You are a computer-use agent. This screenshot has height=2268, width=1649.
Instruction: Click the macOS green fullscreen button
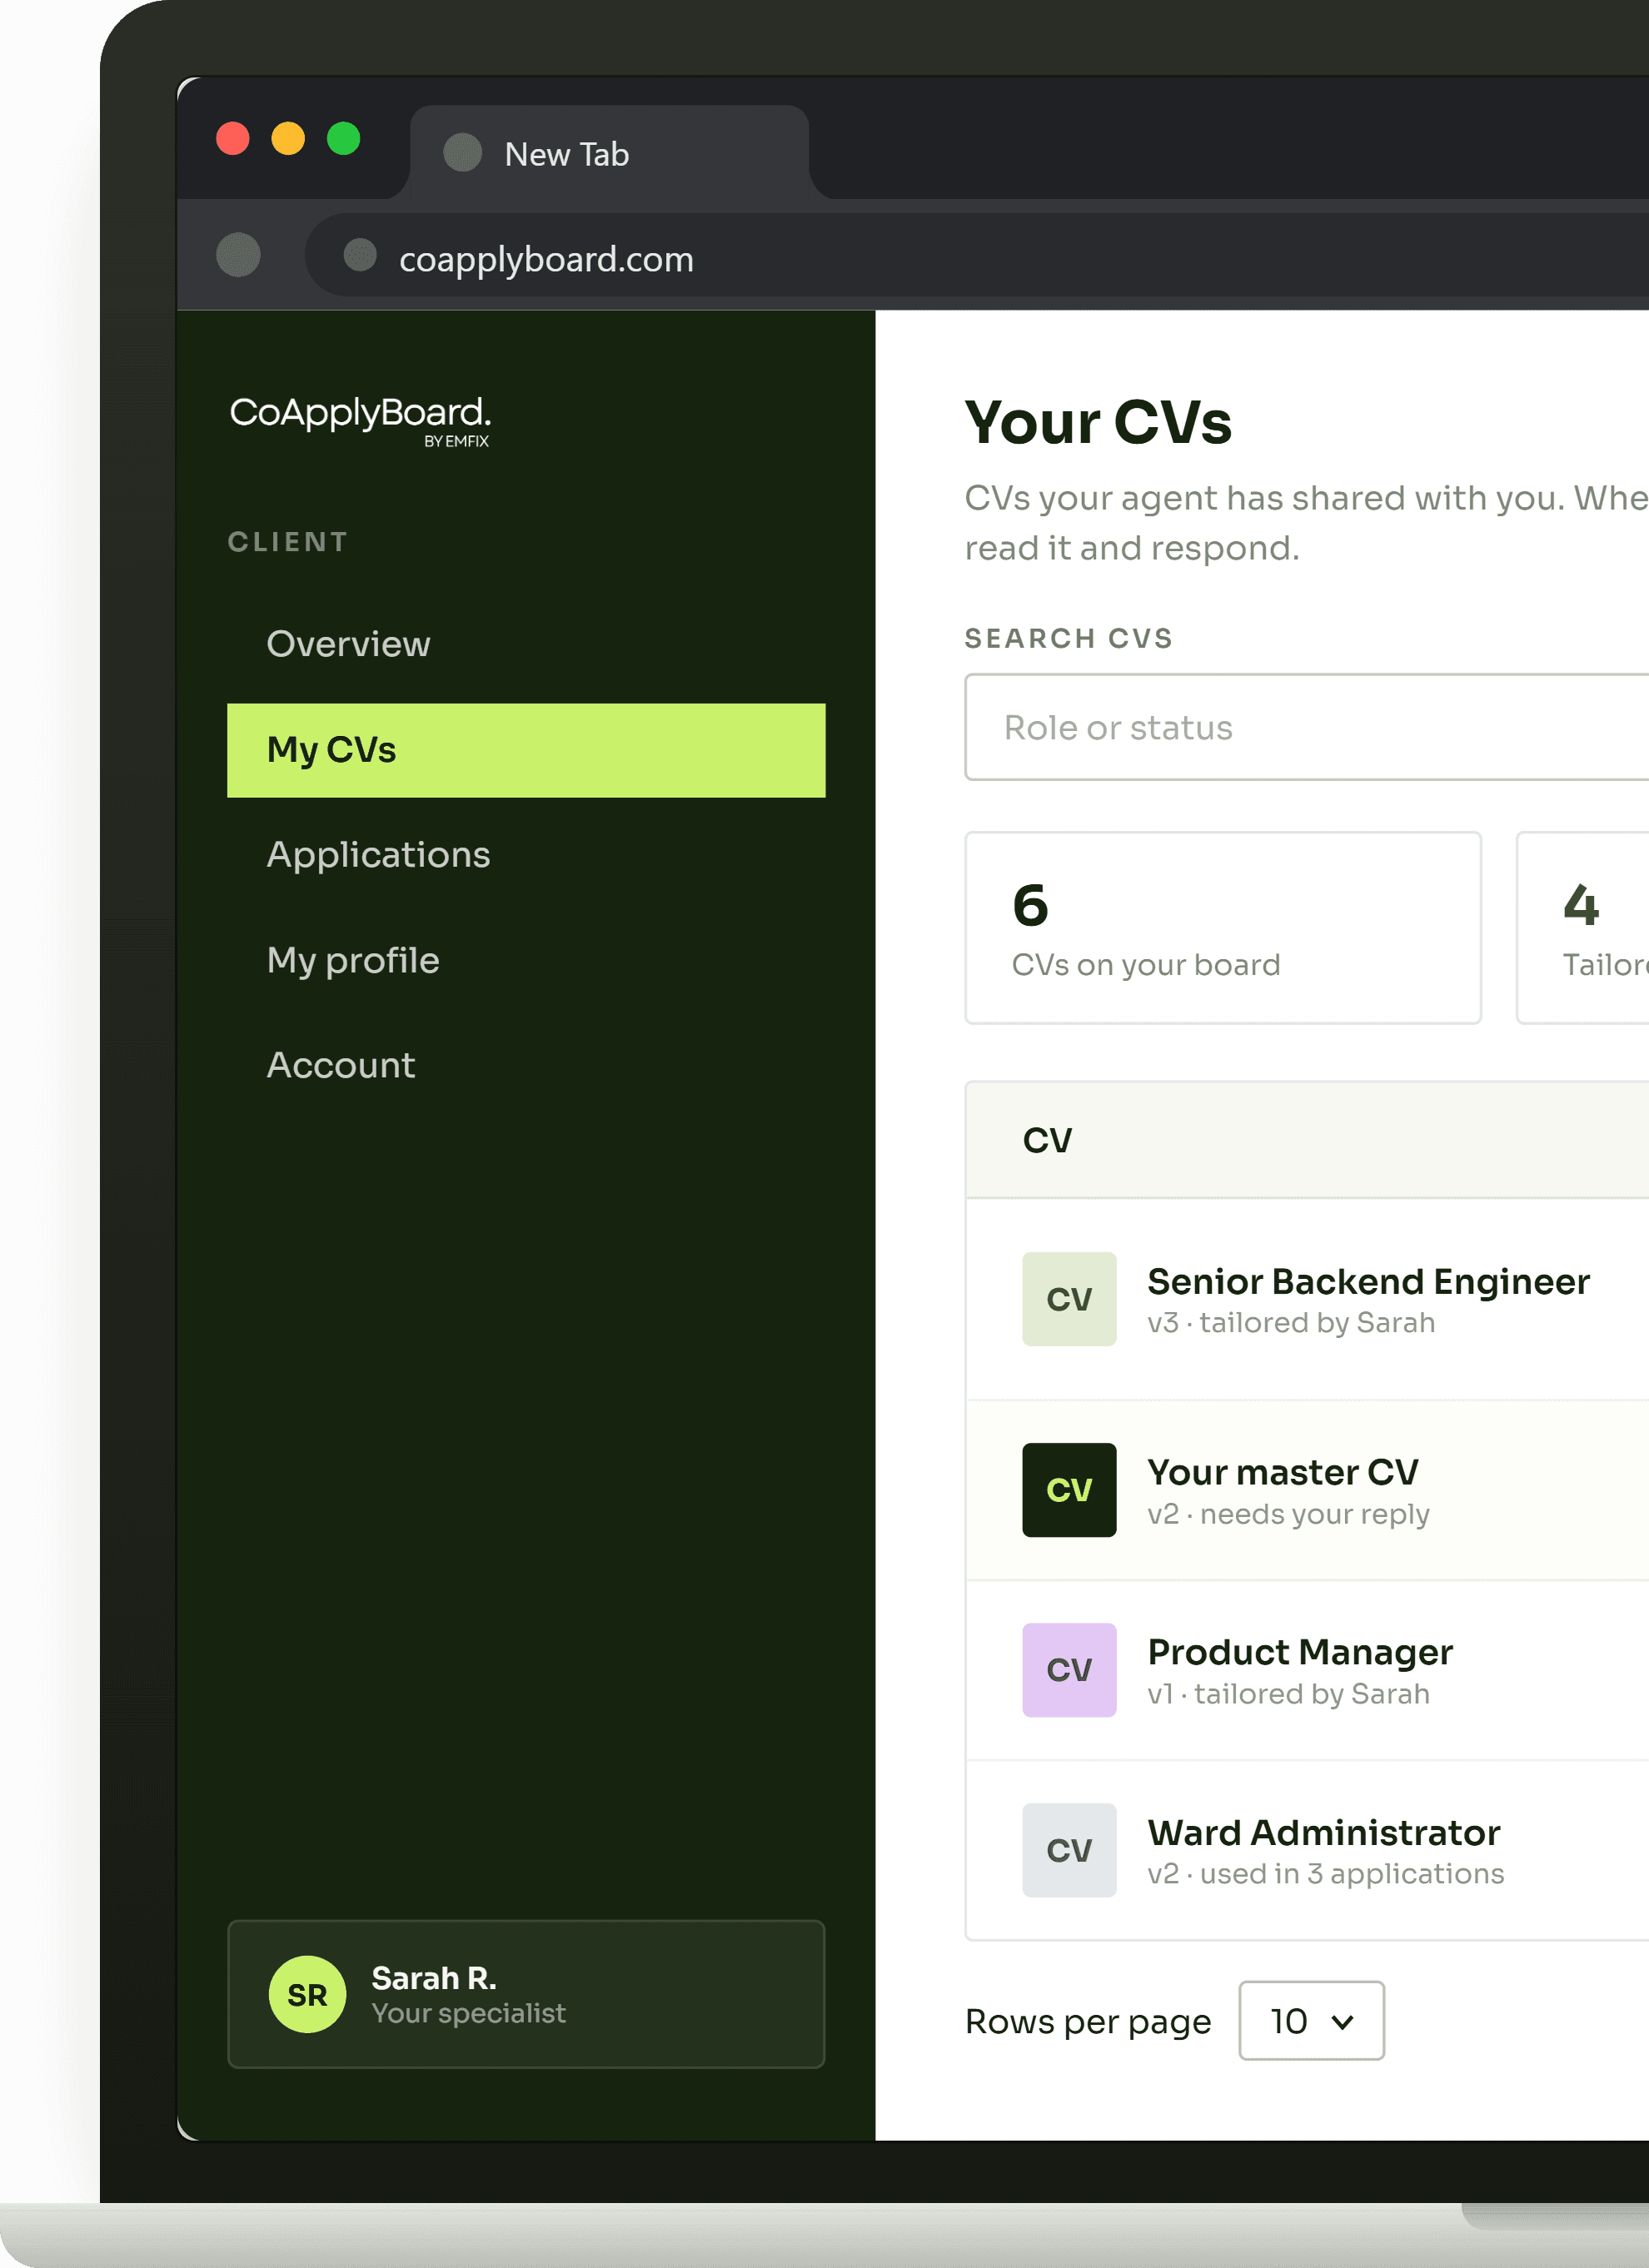pos(344,138)
